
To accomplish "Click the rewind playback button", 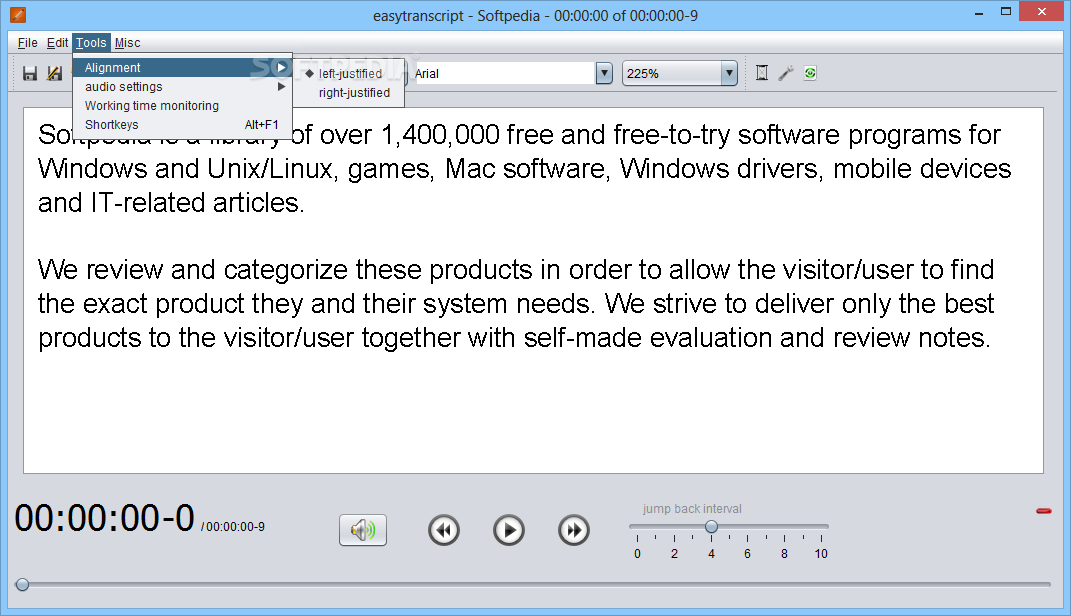I will pyautogui.click(x=444, y=530).
